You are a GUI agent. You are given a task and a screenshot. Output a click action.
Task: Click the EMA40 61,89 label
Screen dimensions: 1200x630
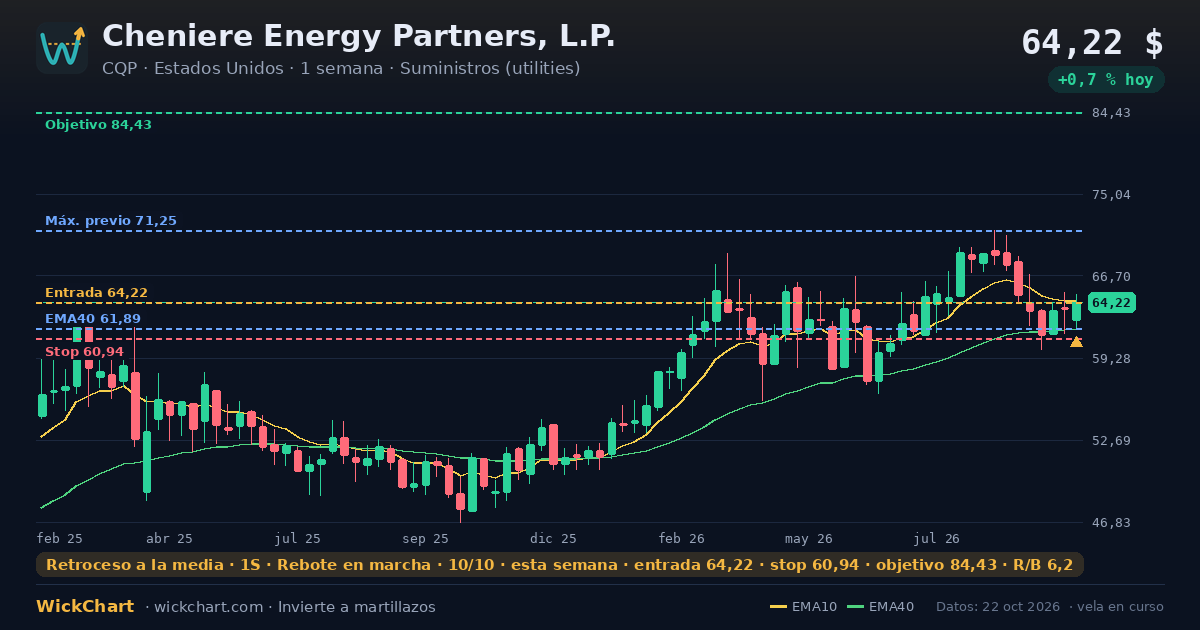pyautogui.click(x=93, y=319)
